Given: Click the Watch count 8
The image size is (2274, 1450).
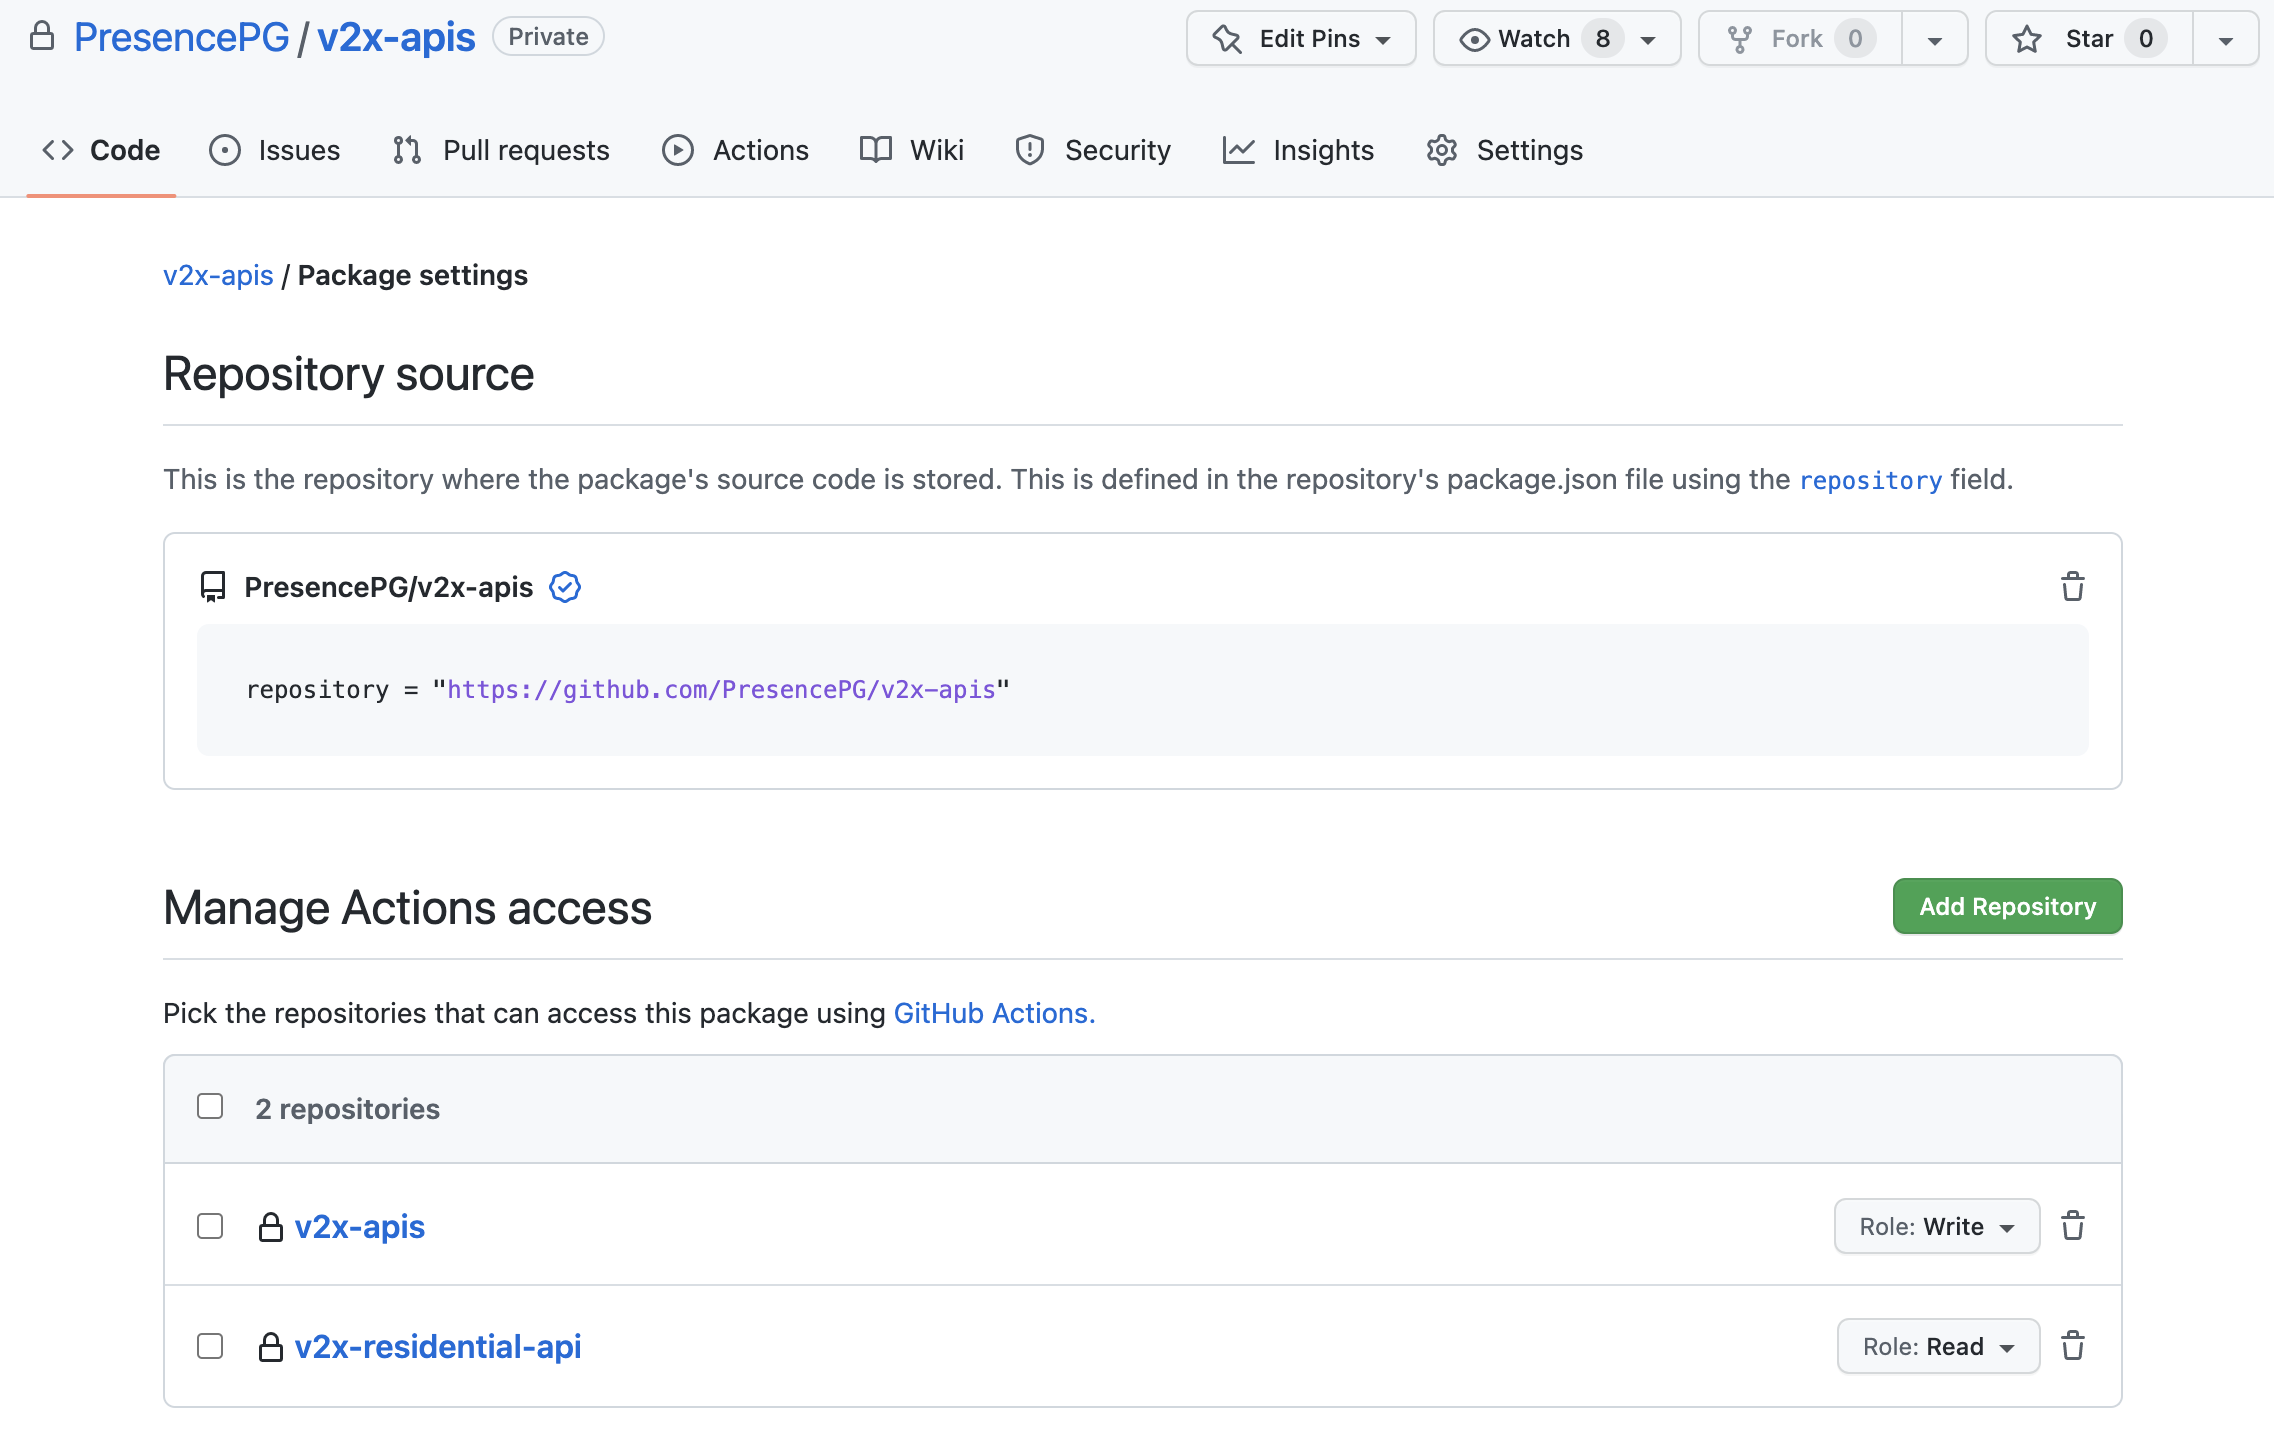Looking at the screenshot, I should (x=1603, y=39).
